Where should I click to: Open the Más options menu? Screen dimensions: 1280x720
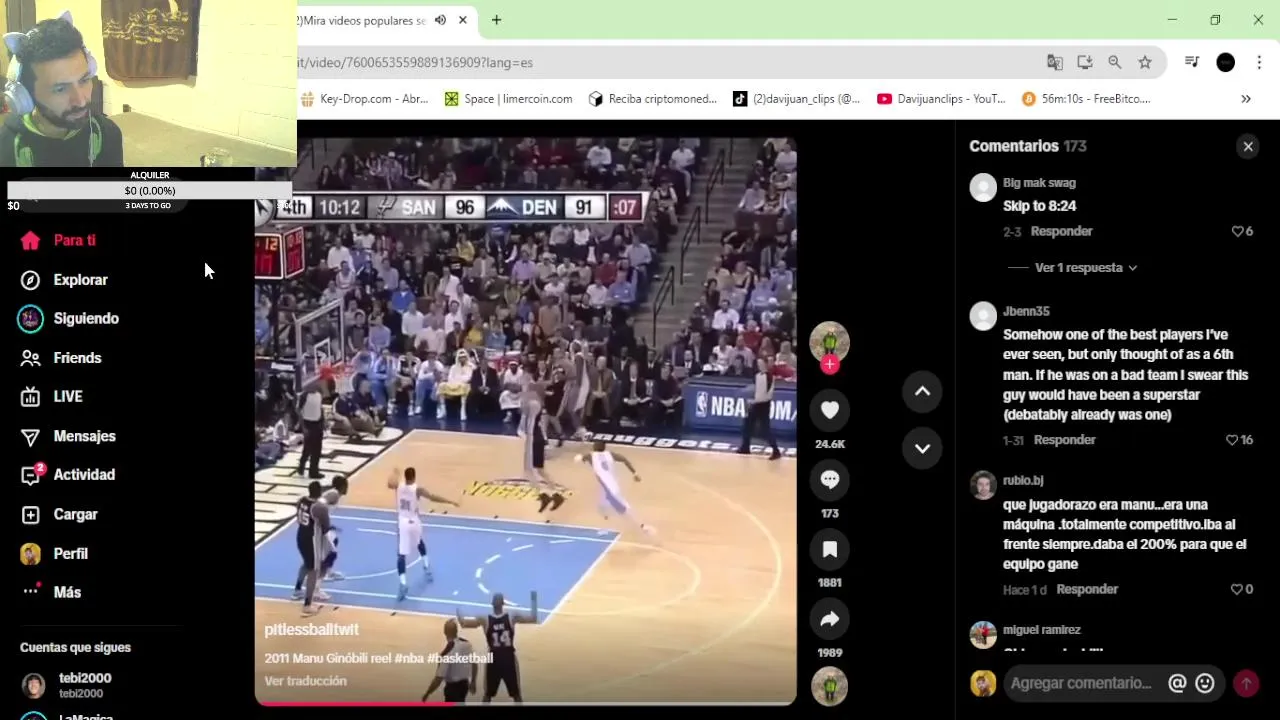pos(51,592)
